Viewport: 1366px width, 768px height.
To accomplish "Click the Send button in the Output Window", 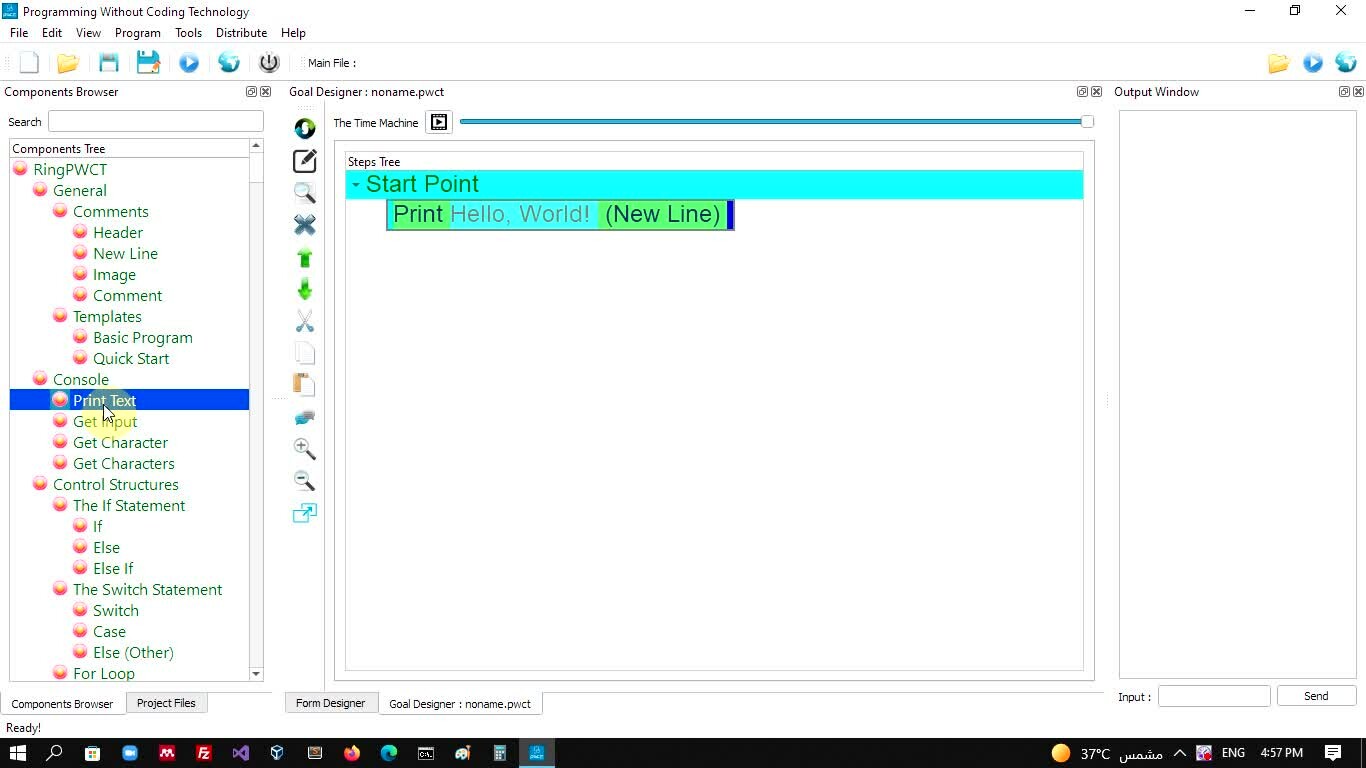I will (1316, 696).
